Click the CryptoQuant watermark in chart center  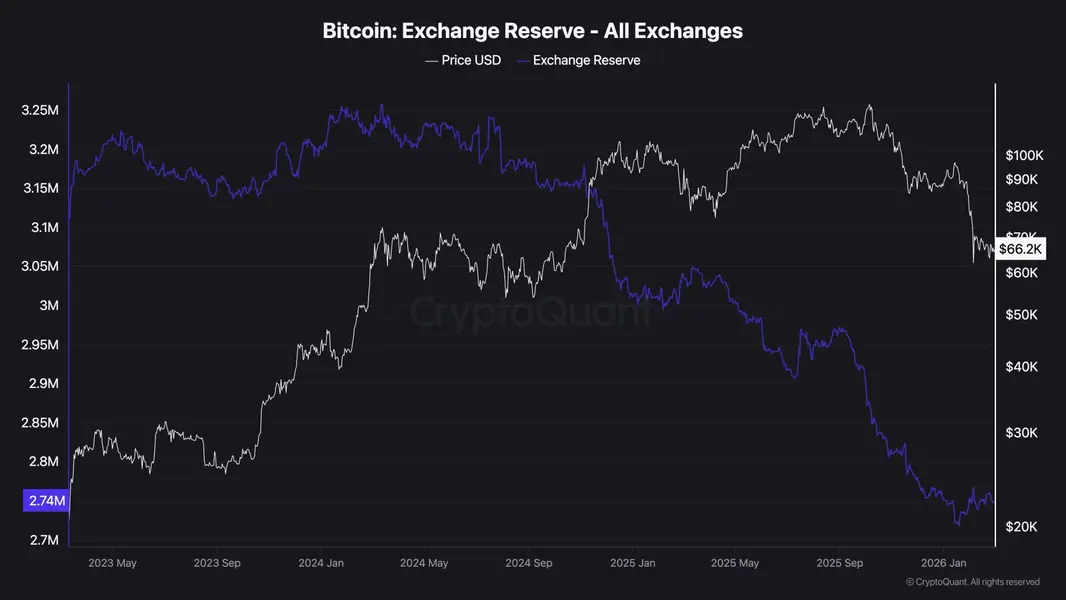click(530, 312)
